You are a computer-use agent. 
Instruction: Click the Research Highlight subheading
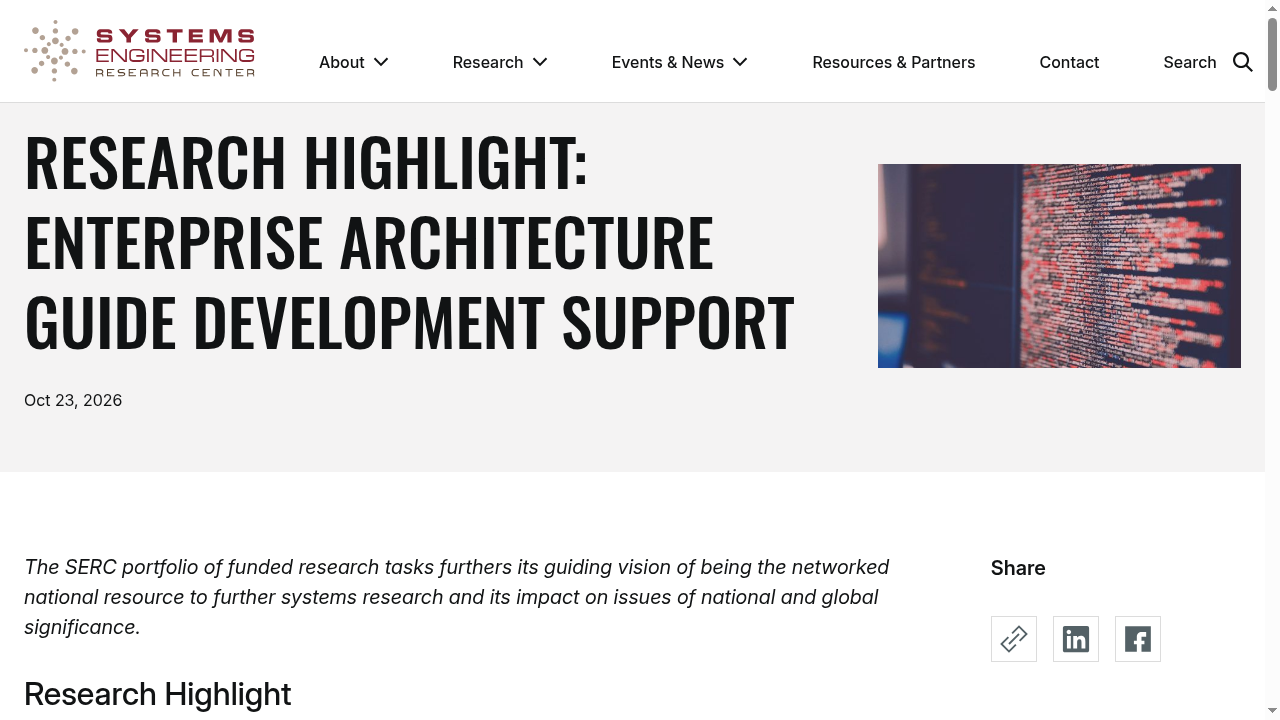(x=157, y=694)
